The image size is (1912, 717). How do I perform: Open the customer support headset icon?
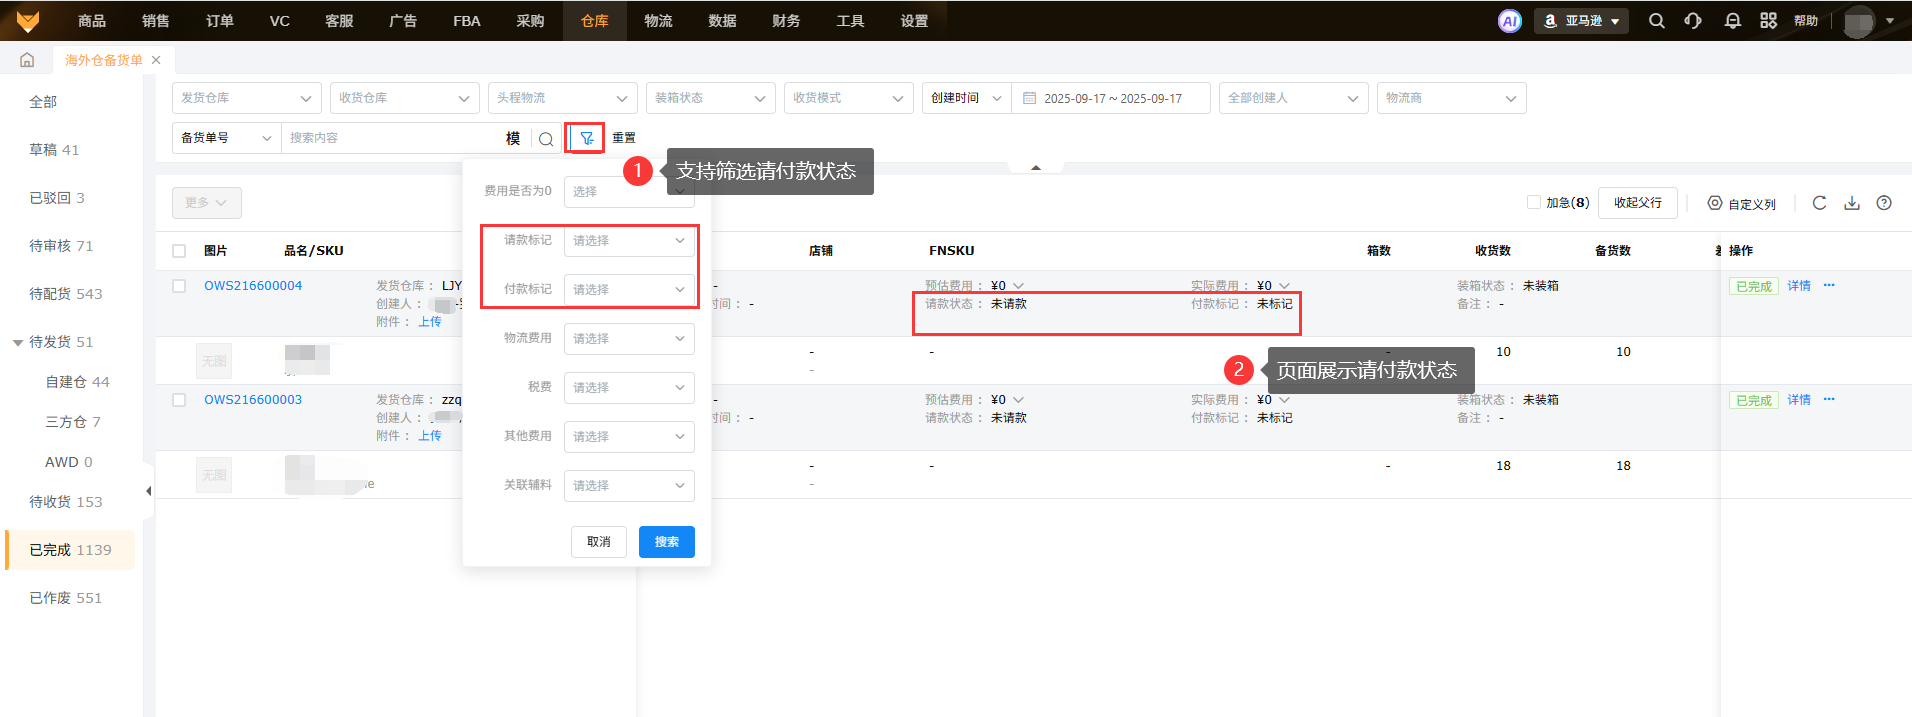tap(1693, 21)
